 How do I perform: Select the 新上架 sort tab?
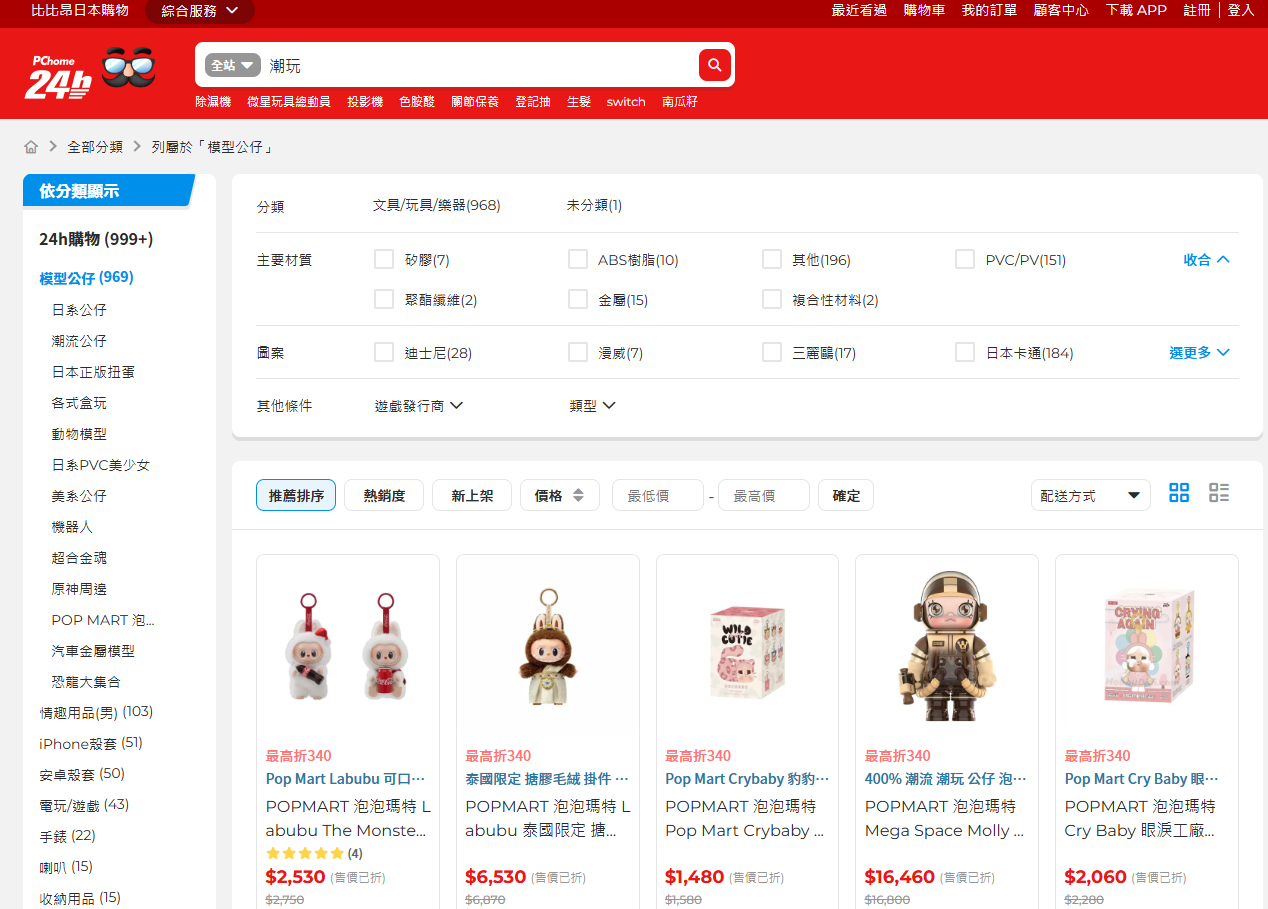[472, 495]
